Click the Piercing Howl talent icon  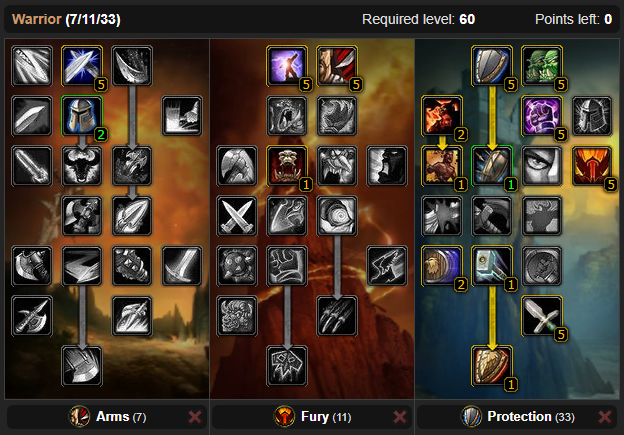pos(287,166)
